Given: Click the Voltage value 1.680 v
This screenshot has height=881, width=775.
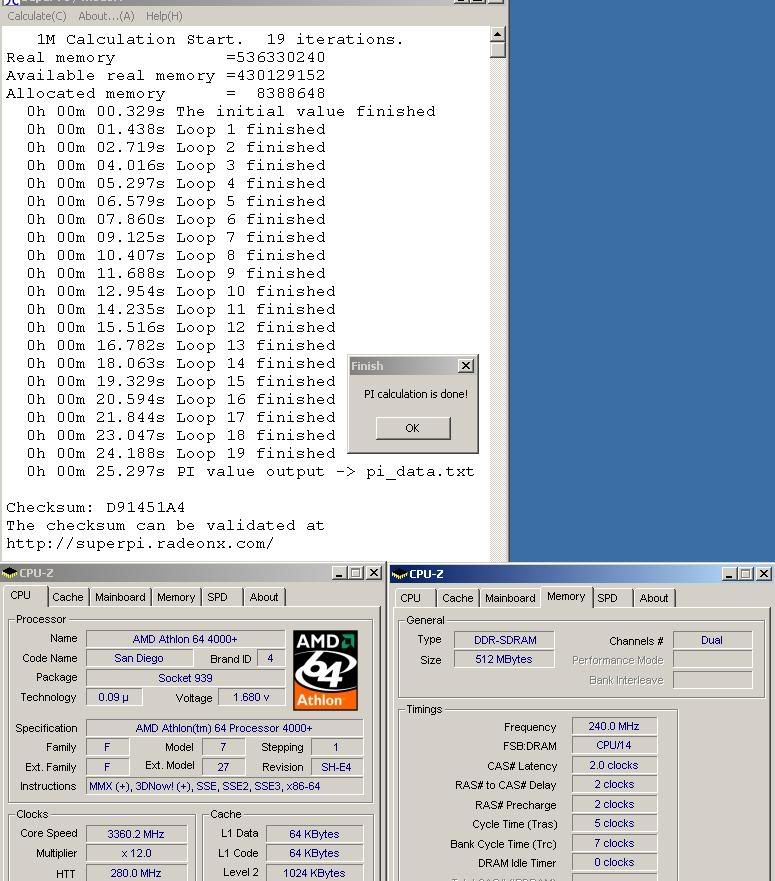Looking at the screenshot, I should (251, 697).
